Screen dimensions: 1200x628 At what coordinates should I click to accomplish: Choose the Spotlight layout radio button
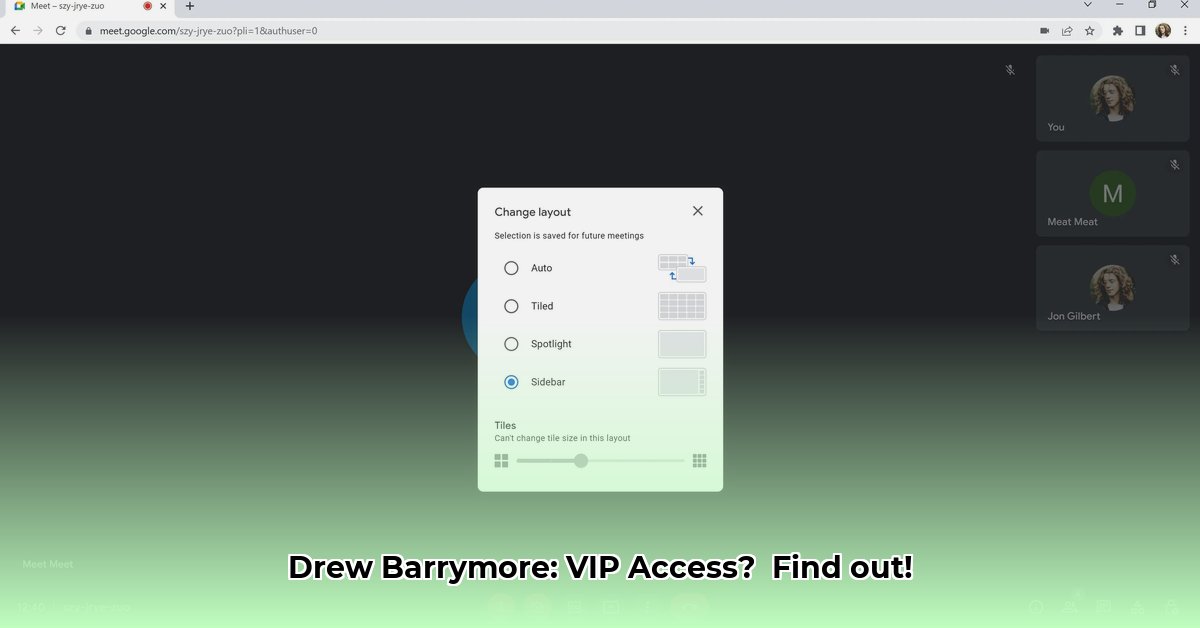(511, 344)
